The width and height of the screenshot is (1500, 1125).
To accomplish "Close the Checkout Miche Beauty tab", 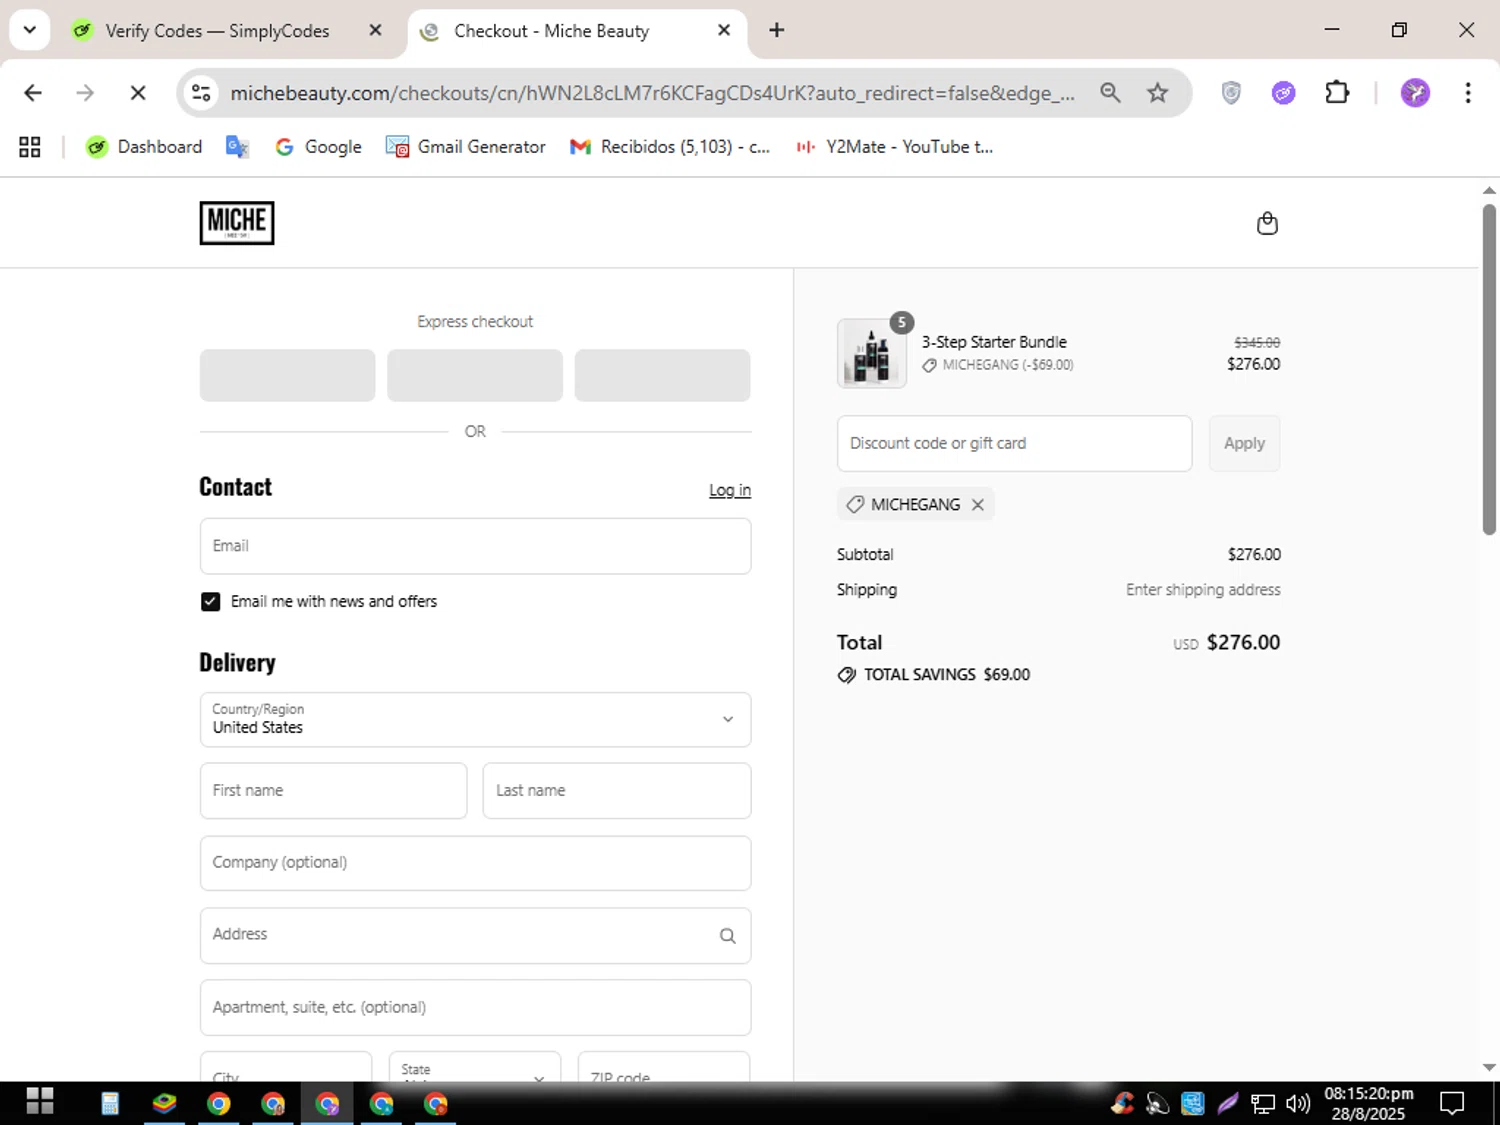I will click(724, 30).
